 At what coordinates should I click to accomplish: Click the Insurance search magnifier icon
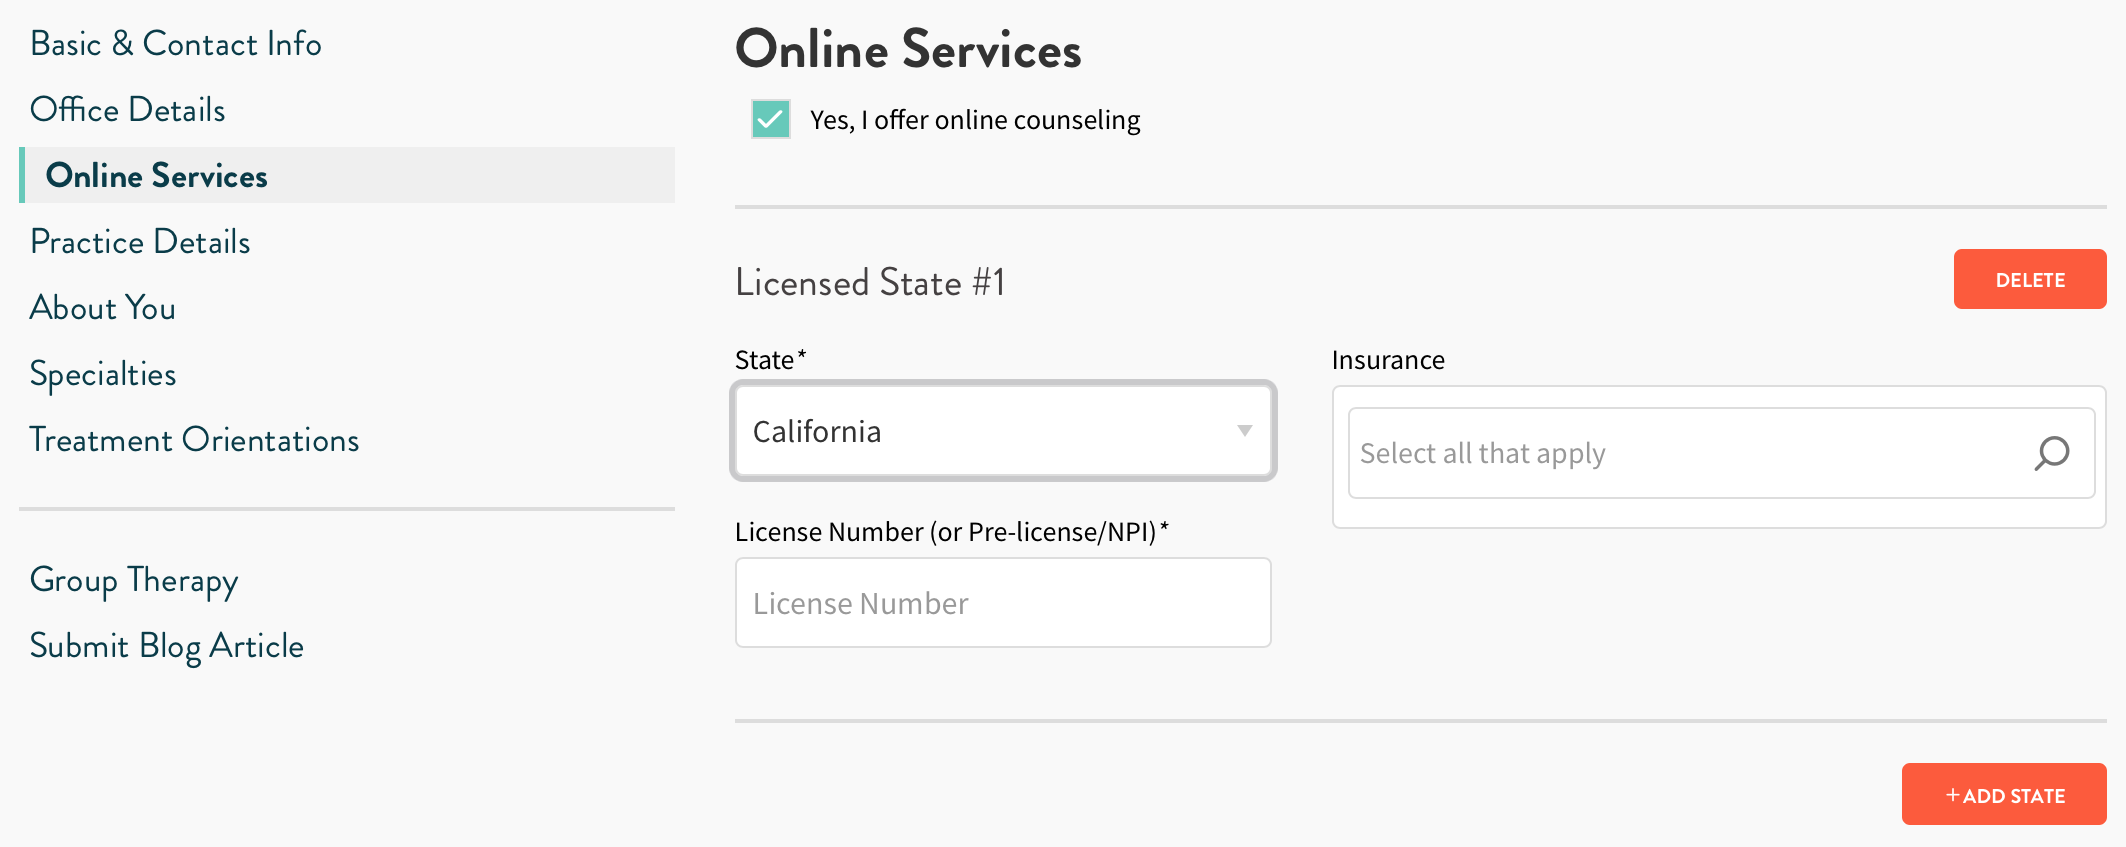[x=2051, y=453]
